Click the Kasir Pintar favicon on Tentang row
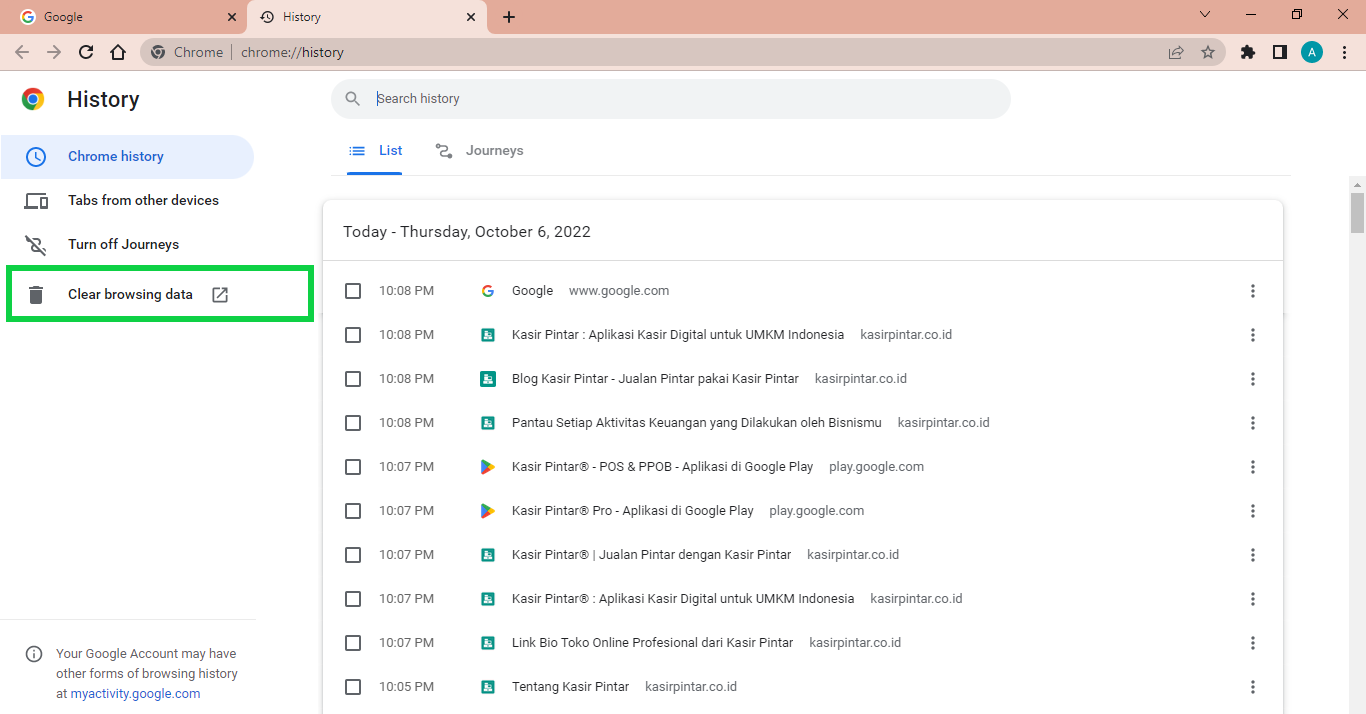 pyautogui.click(x=488, y=687)
